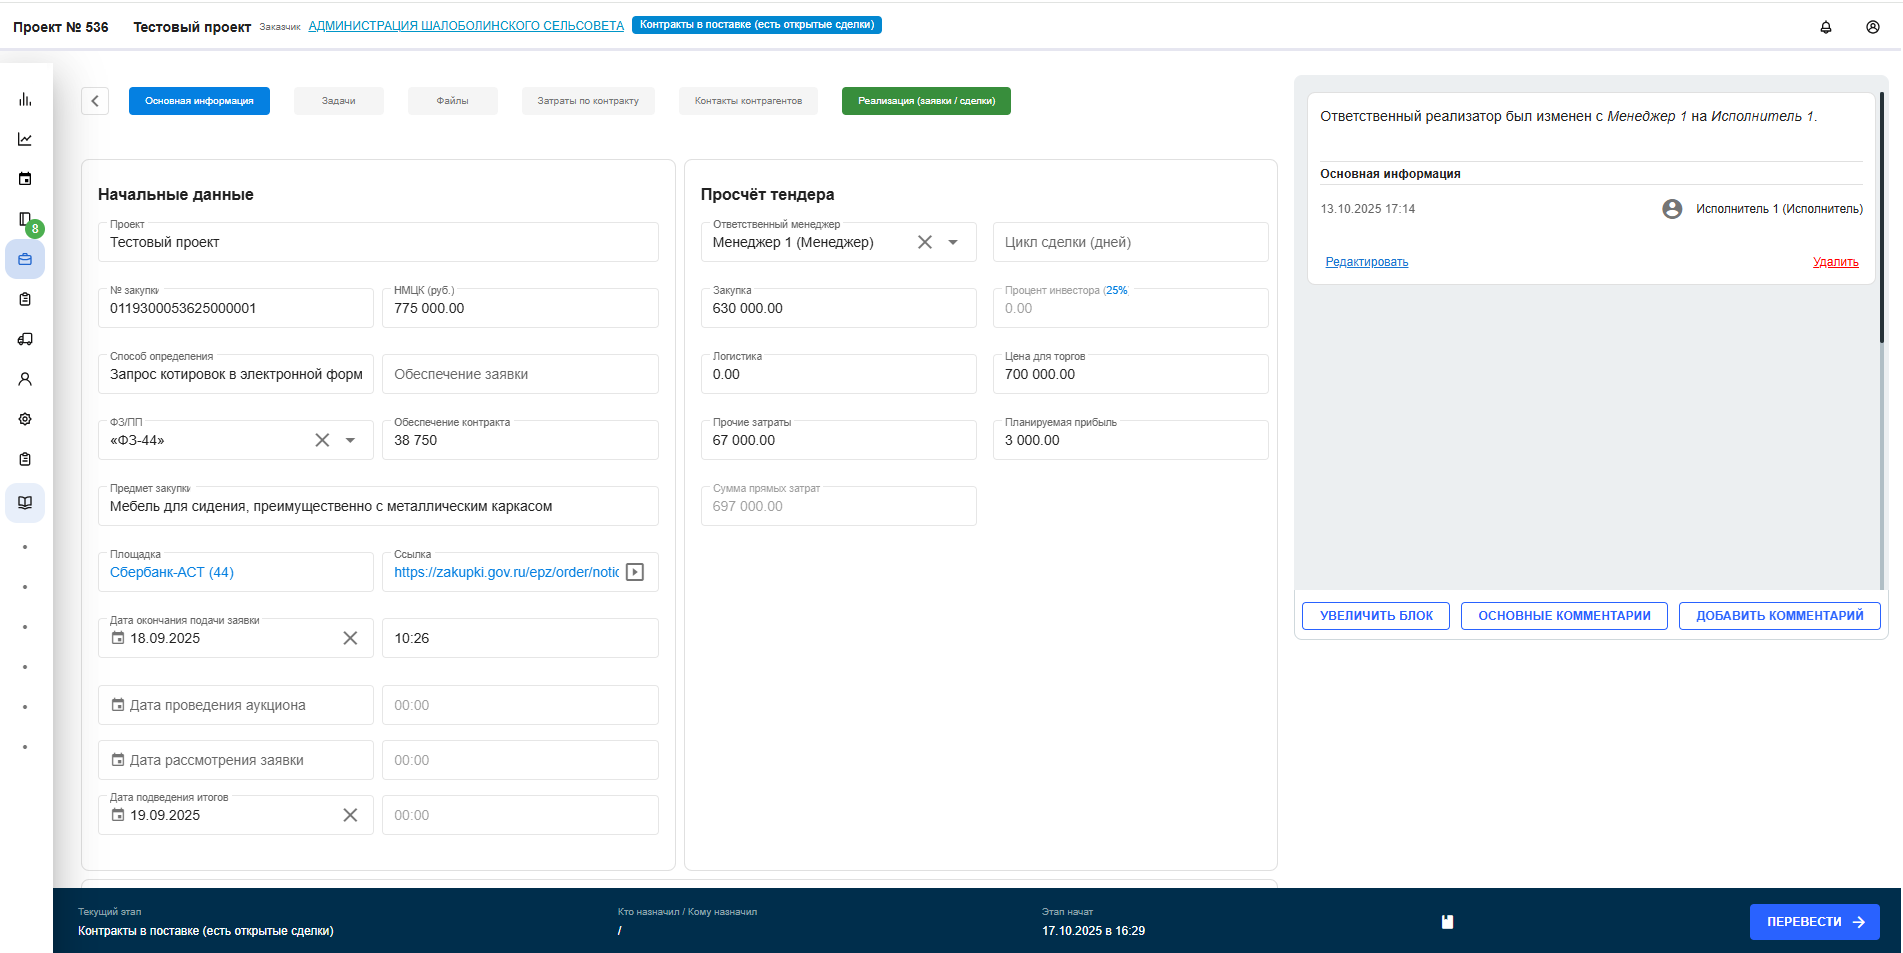Screen dimensions: 1903x953
Task: Open the line graph sidebar icon
Action: click(25, 139)
